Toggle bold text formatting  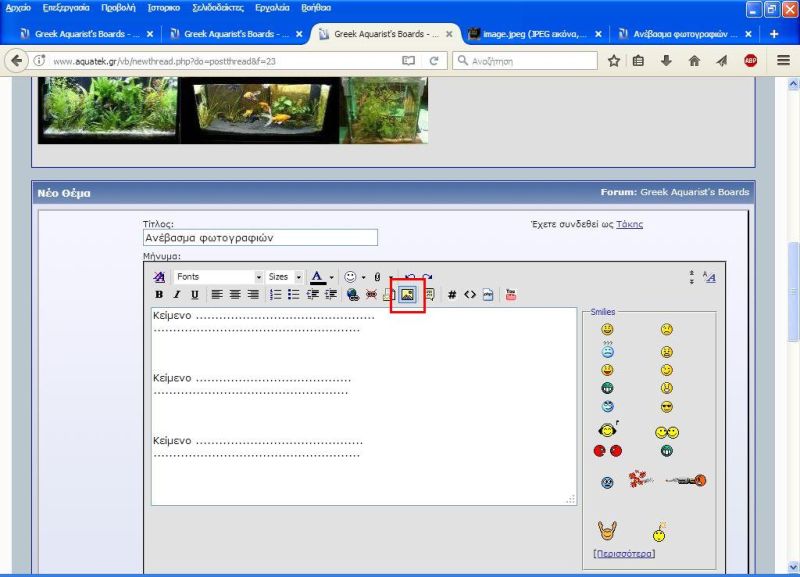pyautogui.click(x=159, y=295)
